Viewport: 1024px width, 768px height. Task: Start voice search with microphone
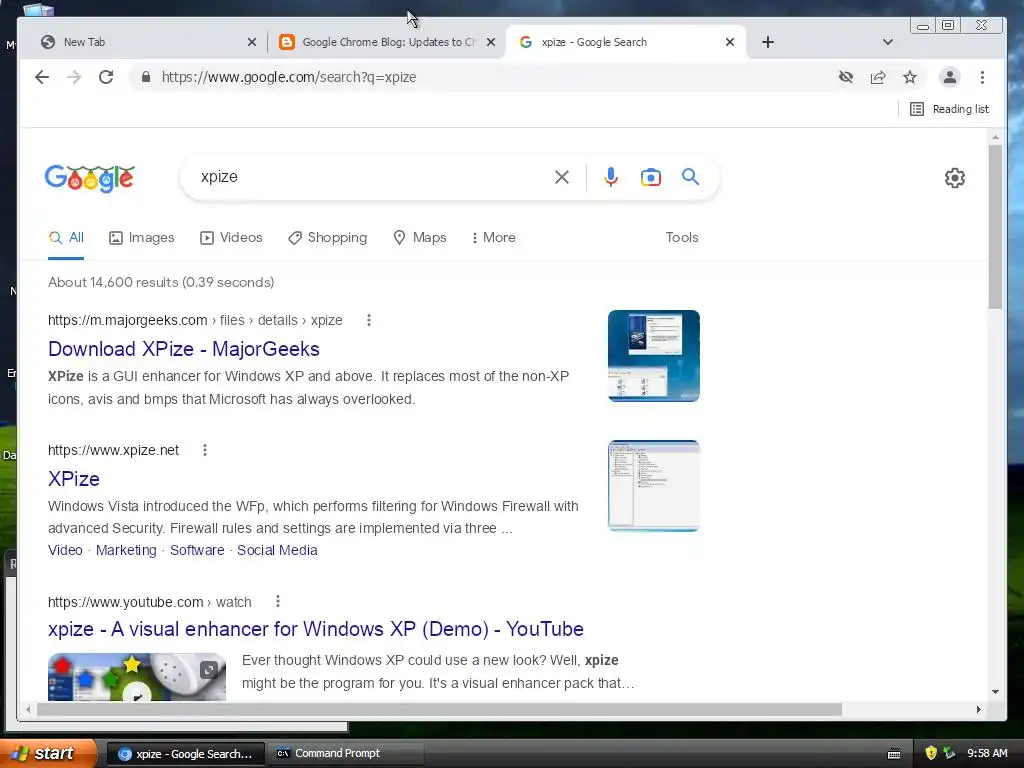pos(611,177)
